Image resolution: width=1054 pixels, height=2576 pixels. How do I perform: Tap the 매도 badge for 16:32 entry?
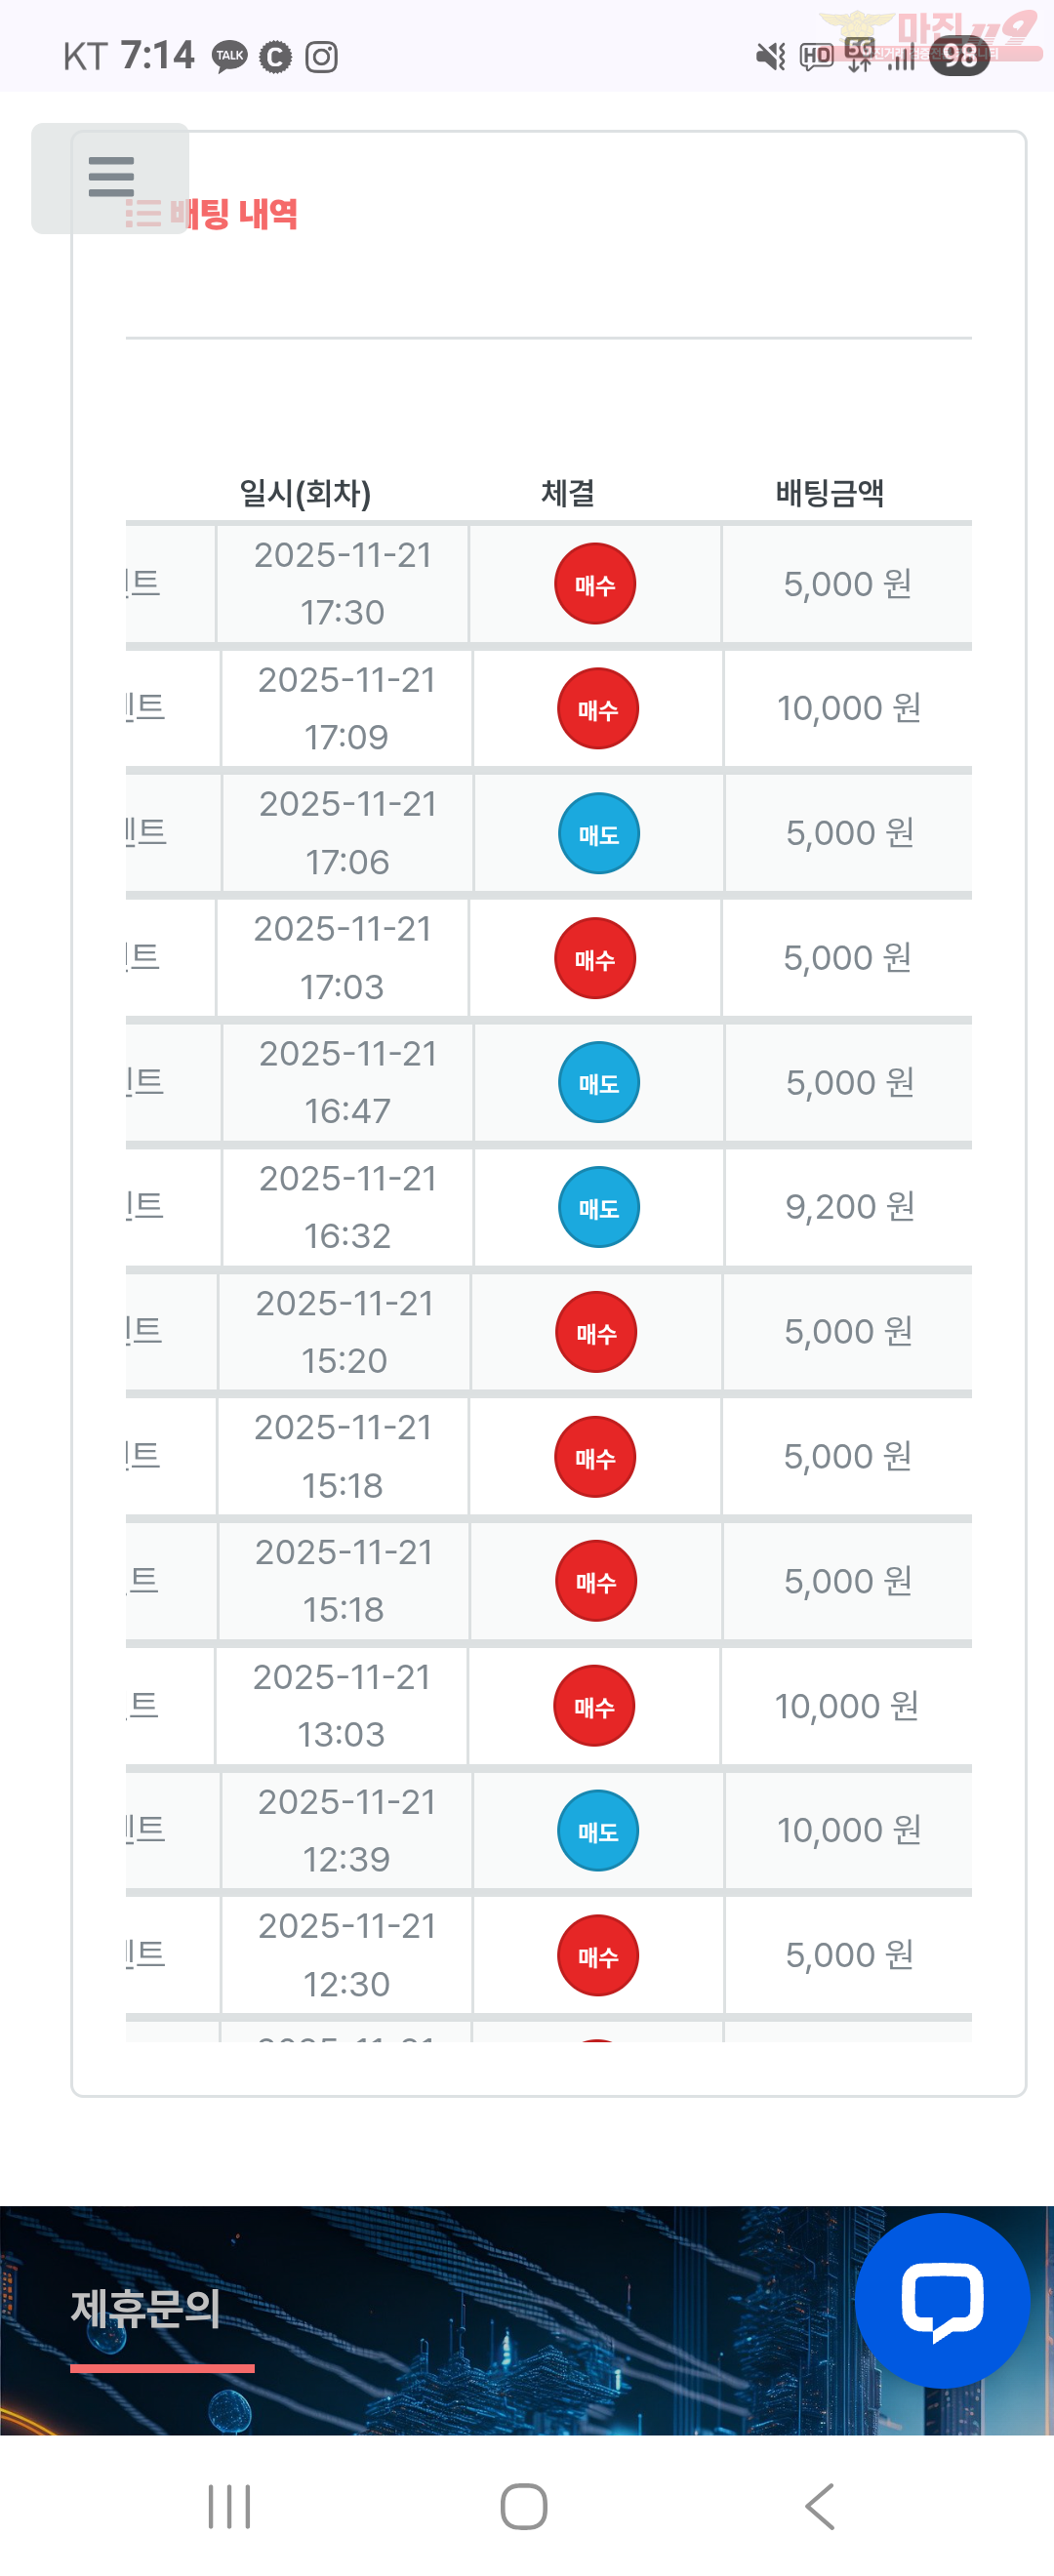598,1207
